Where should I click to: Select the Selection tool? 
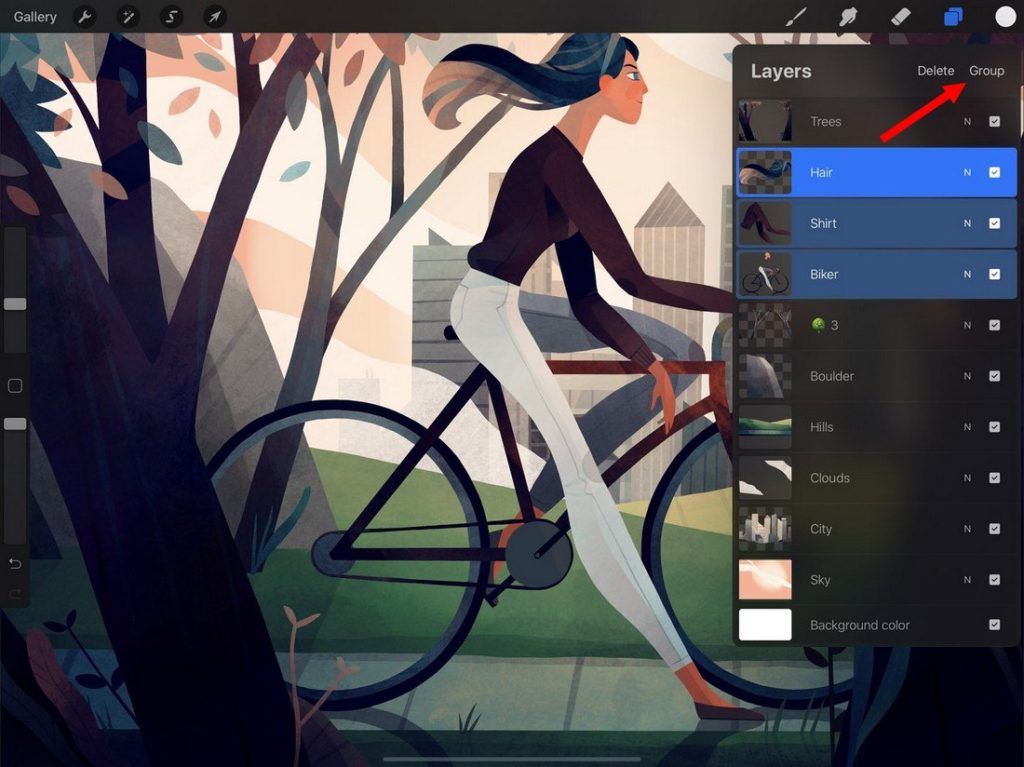(169, 16)
